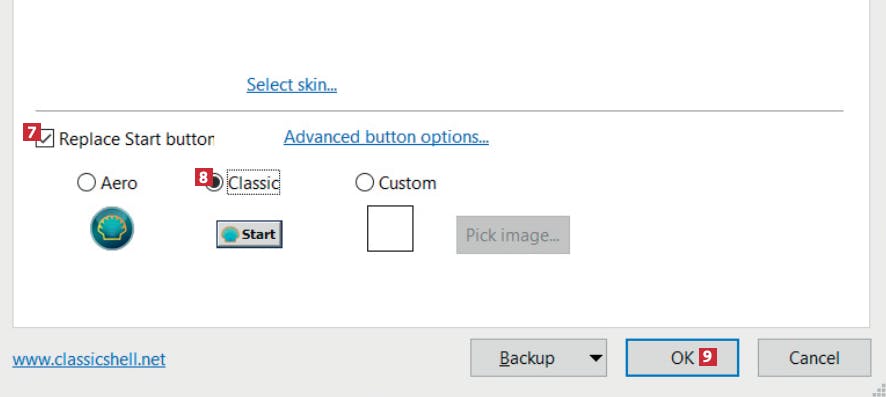The image size is (886, 397).
Task: Click the grayed Pick image button
Action: pos(513,234)
